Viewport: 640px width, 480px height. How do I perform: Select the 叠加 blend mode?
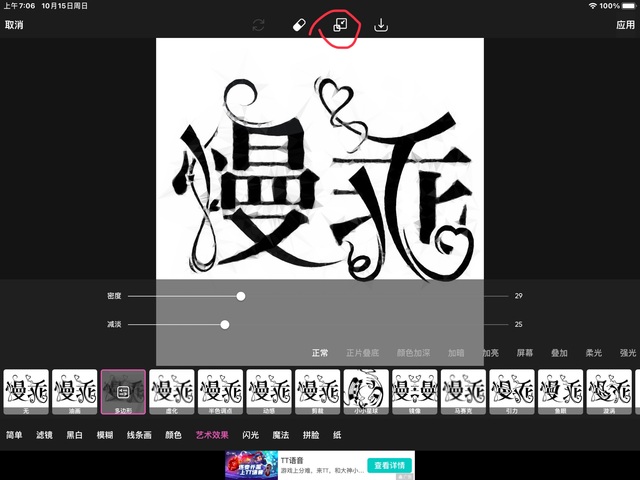558,353
